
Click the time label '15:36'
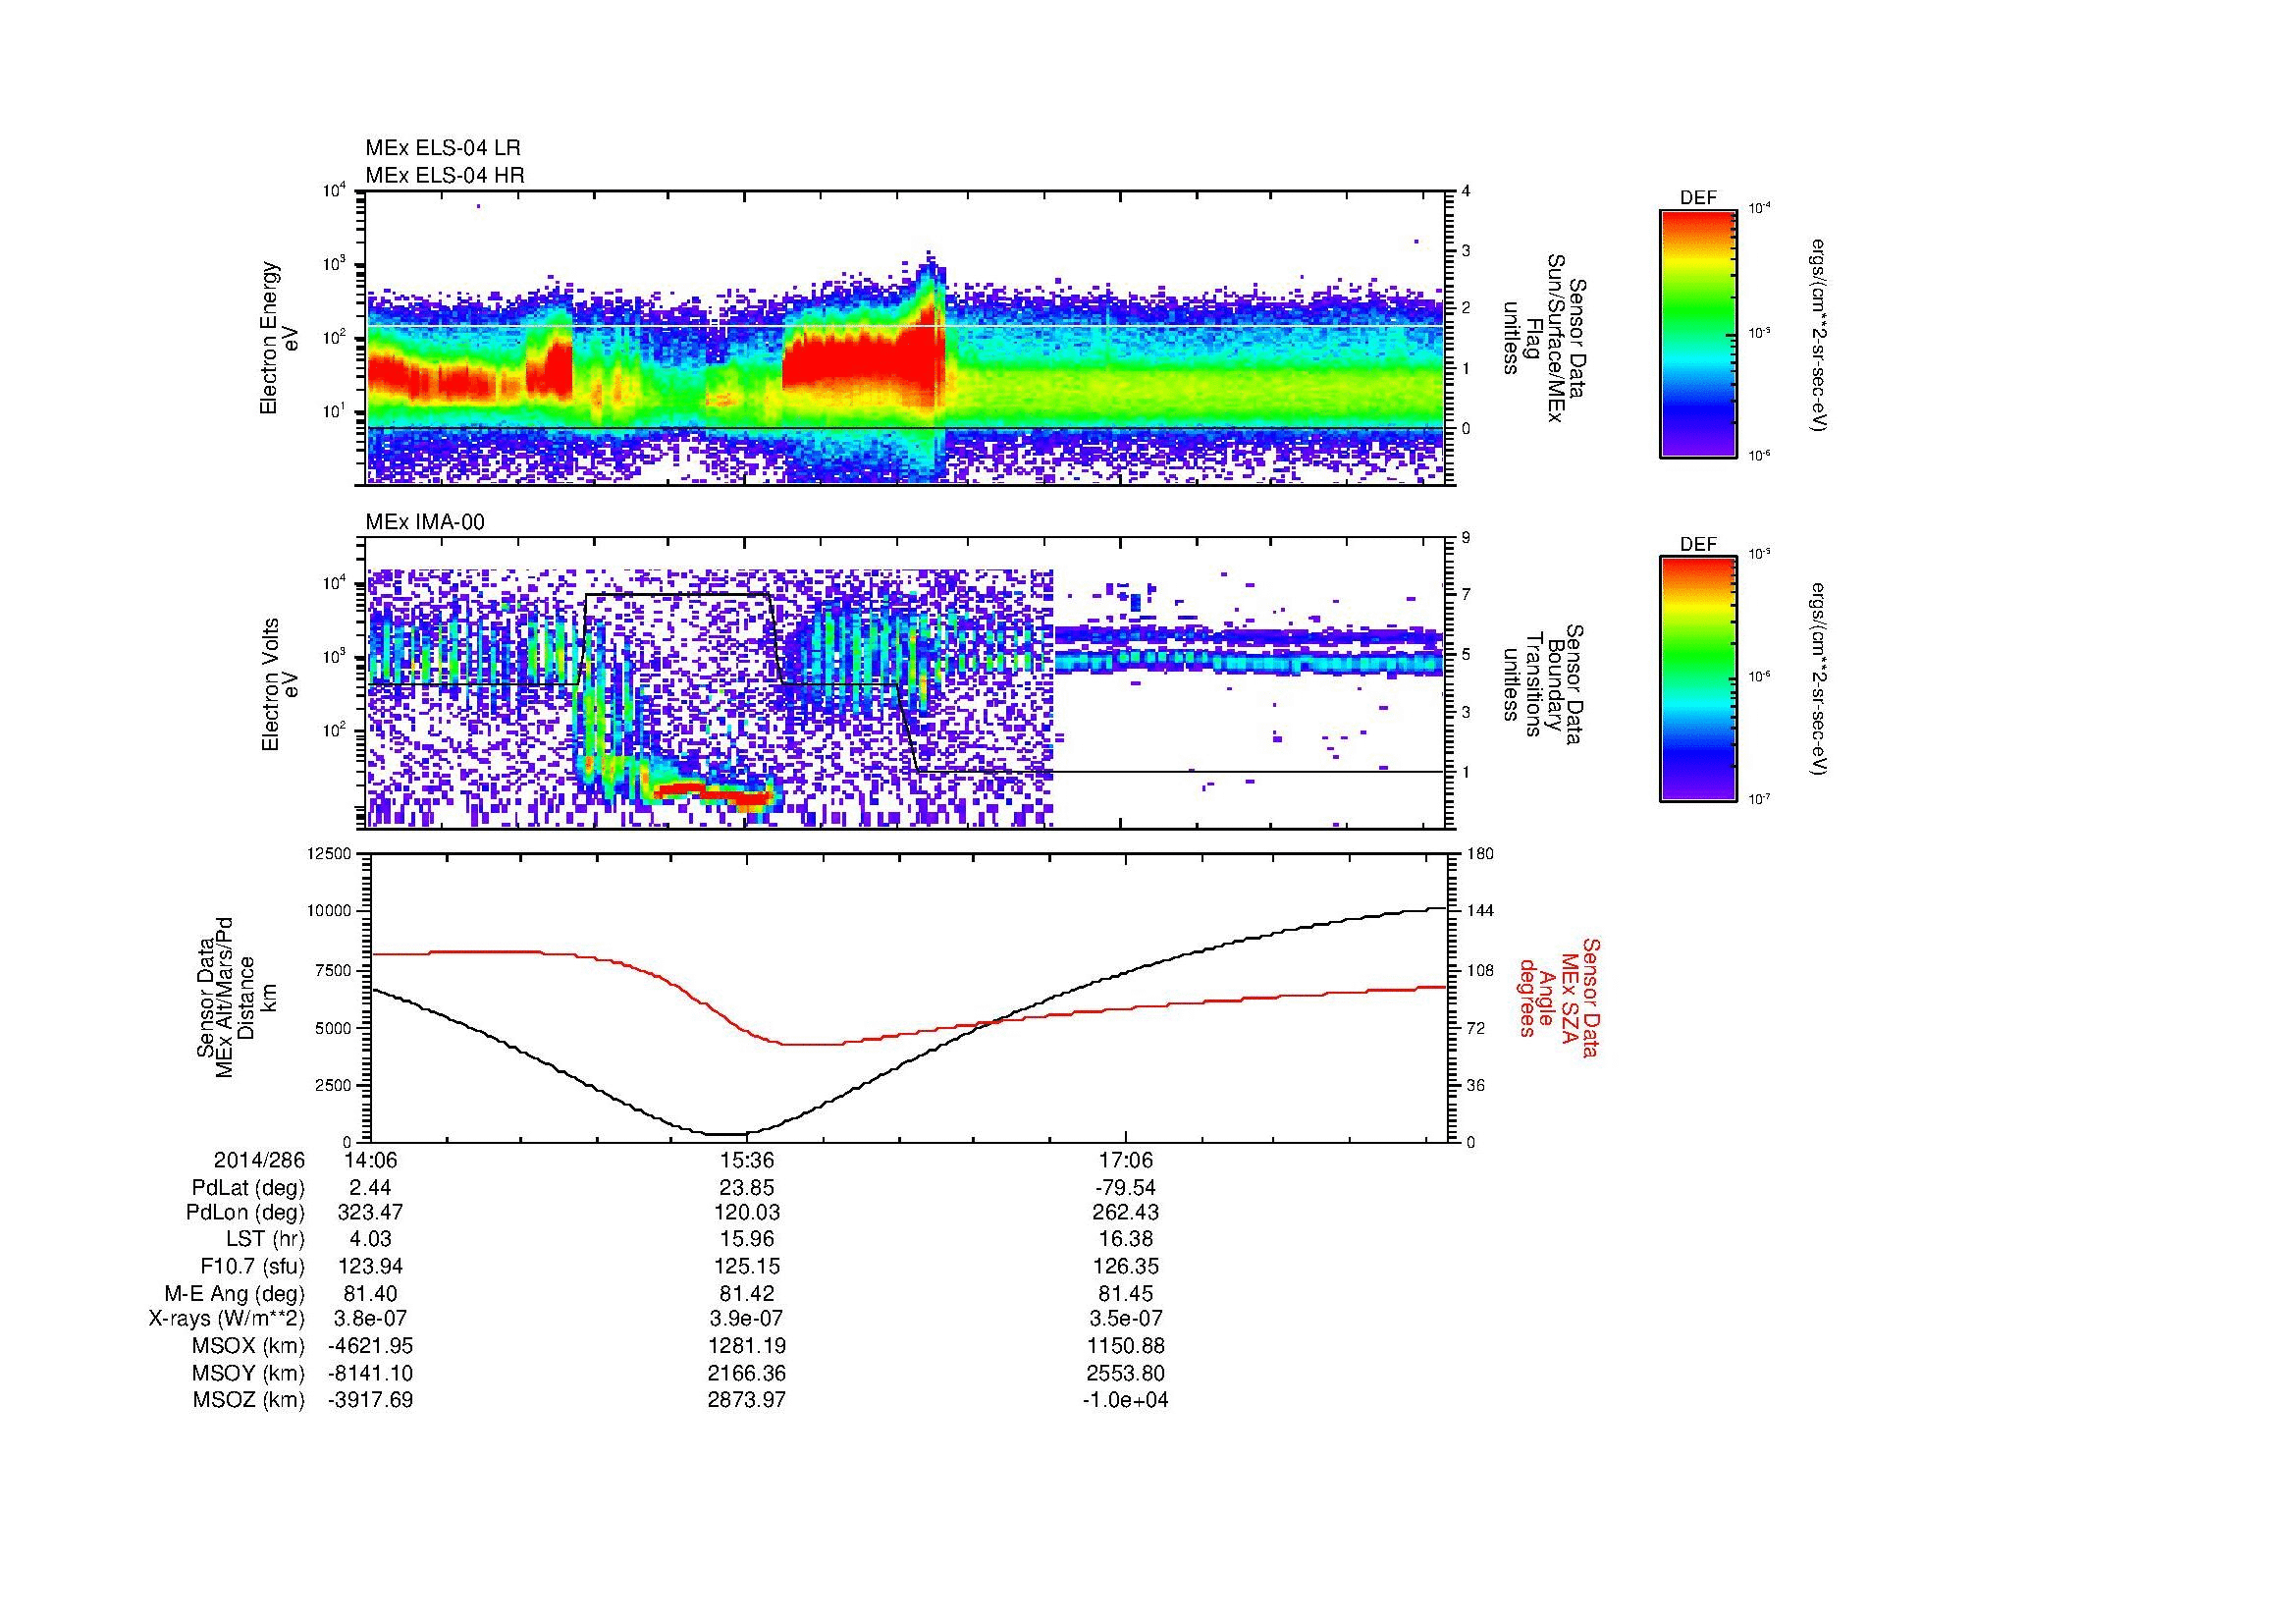click(747, 1160)
